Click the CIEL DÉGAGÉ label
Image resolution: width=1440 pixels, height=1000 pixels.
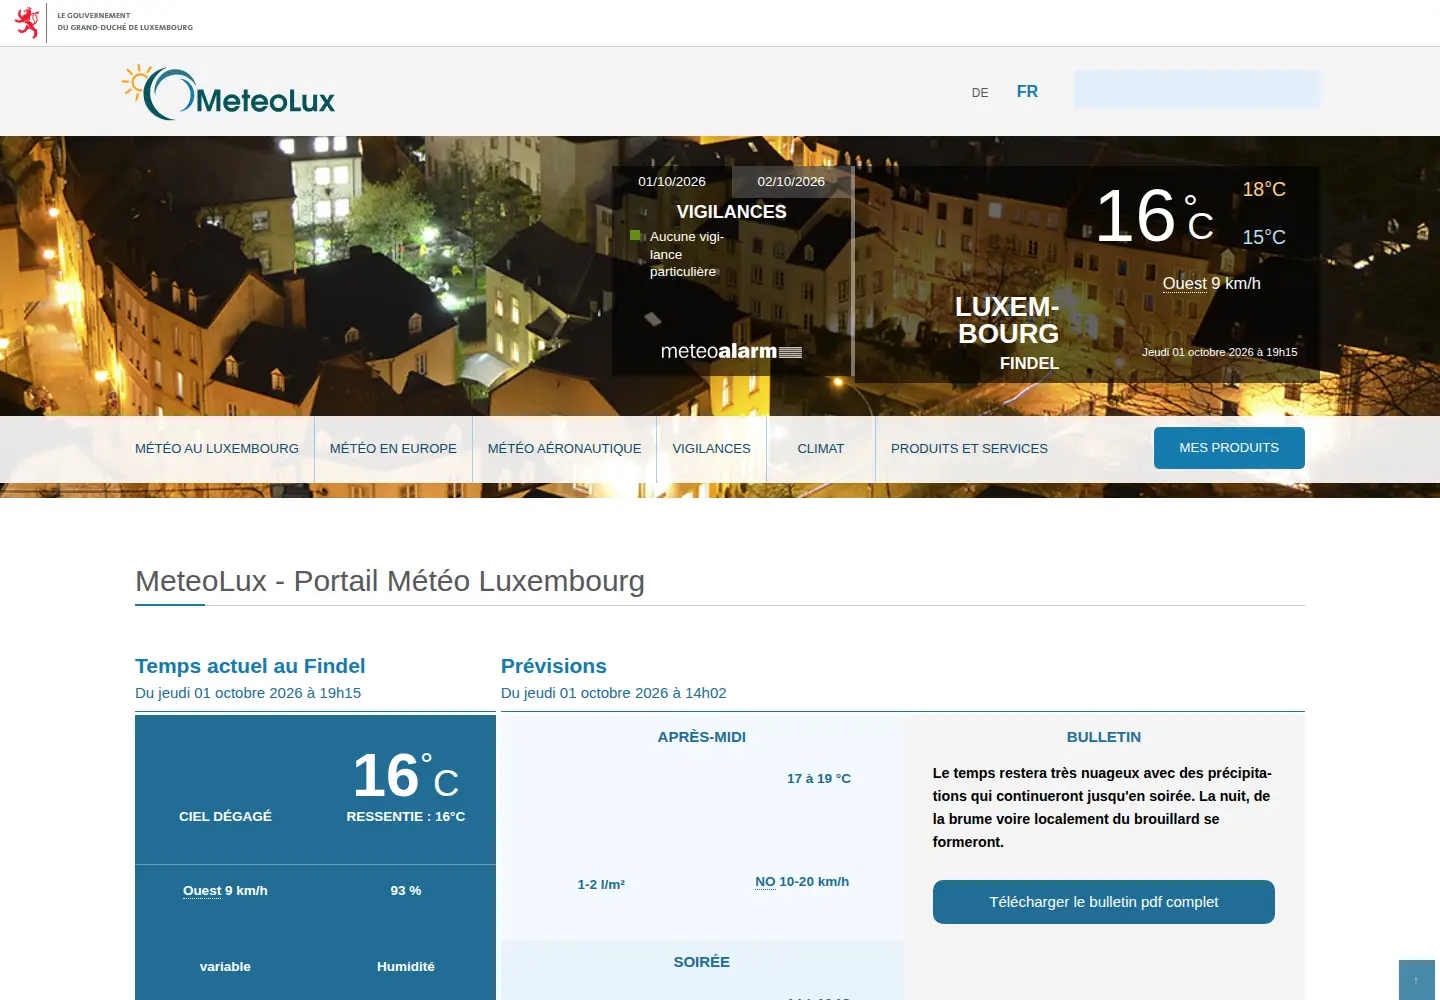click(225, 816)
